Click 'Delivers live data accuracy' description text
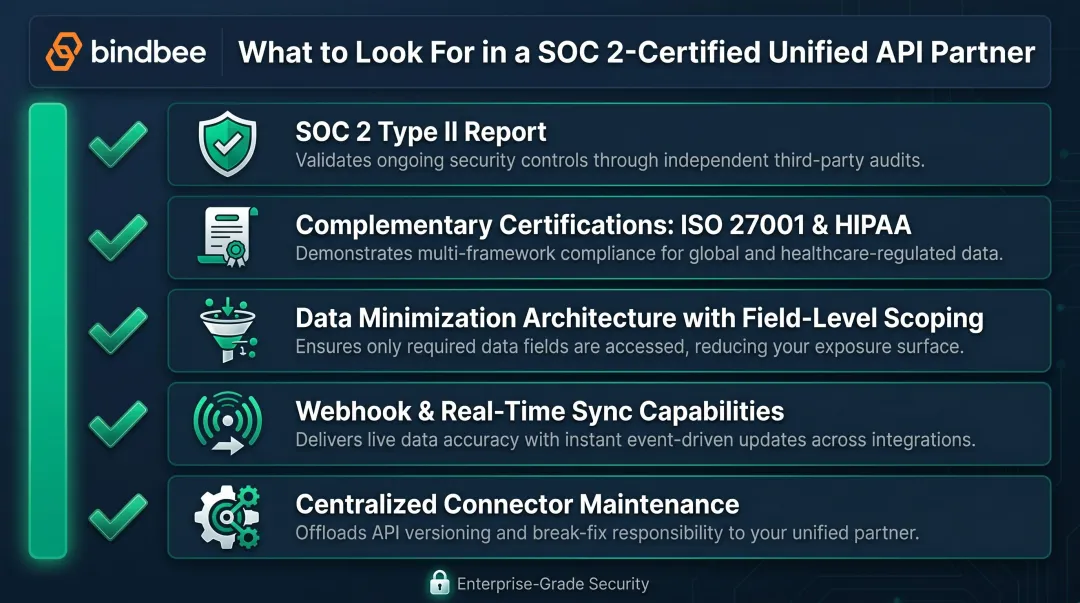 (x=635, y=440)
